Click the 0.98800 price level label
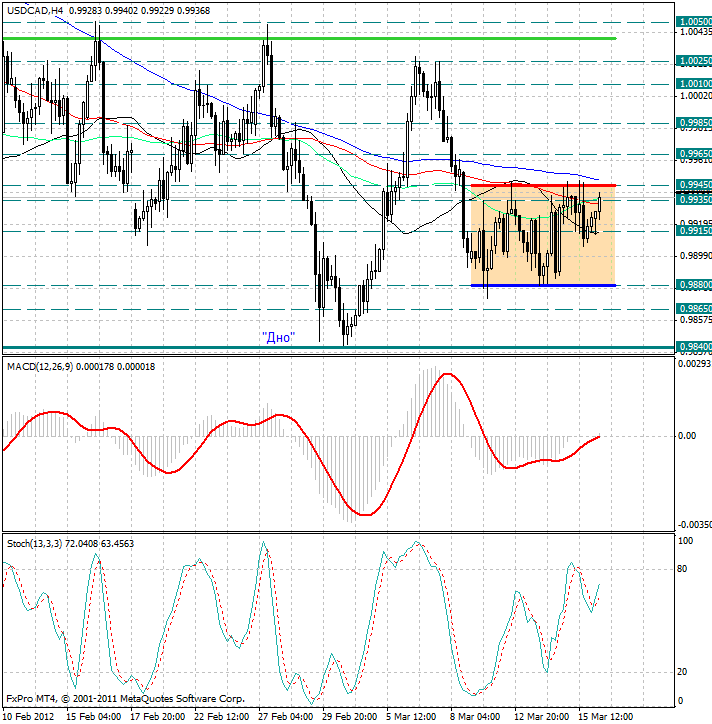The image size is (712, 724). pyautogui.click(x=694, y=285)
